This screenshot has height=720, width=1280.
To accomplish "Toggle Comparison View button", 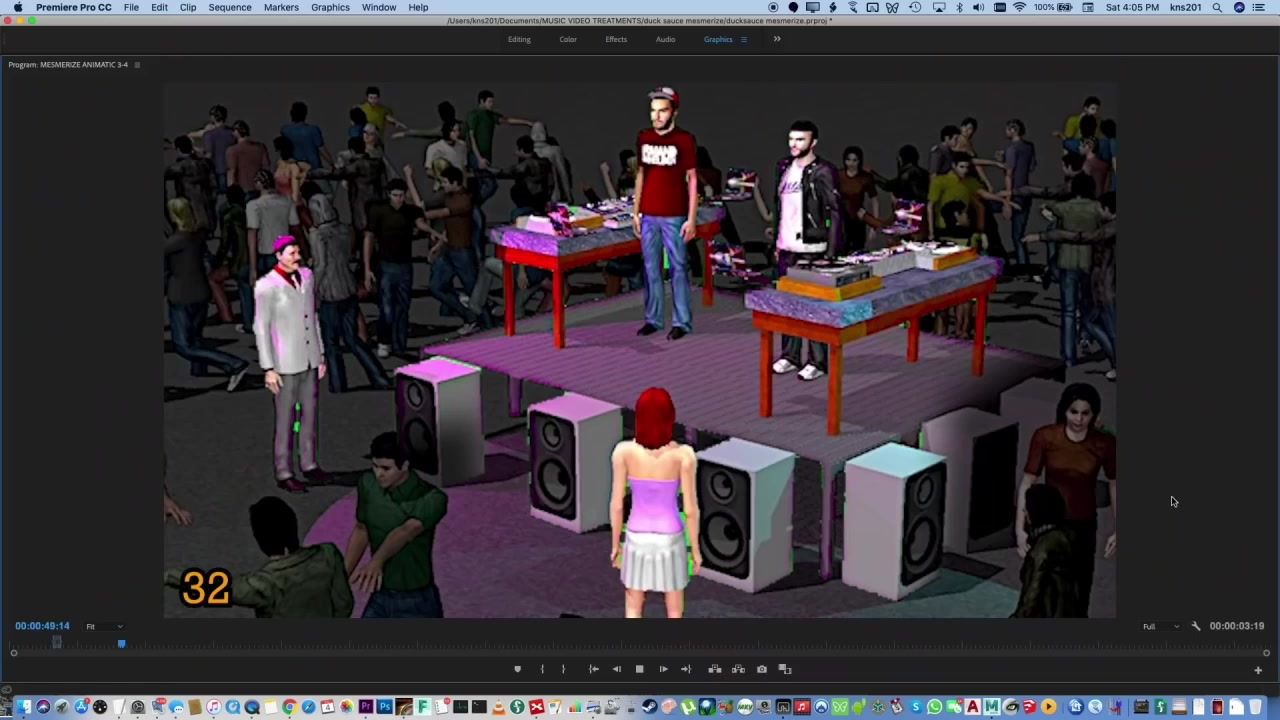I will click(x=785, y=669).
